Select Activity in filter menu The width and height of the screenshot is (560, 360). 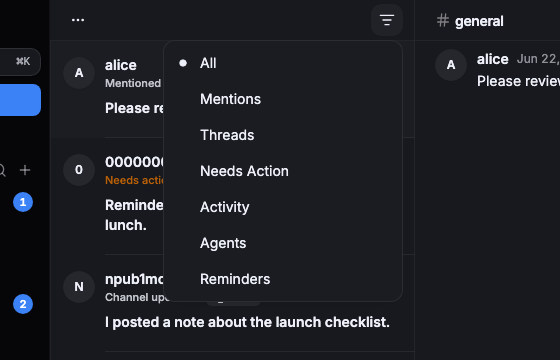283,207
